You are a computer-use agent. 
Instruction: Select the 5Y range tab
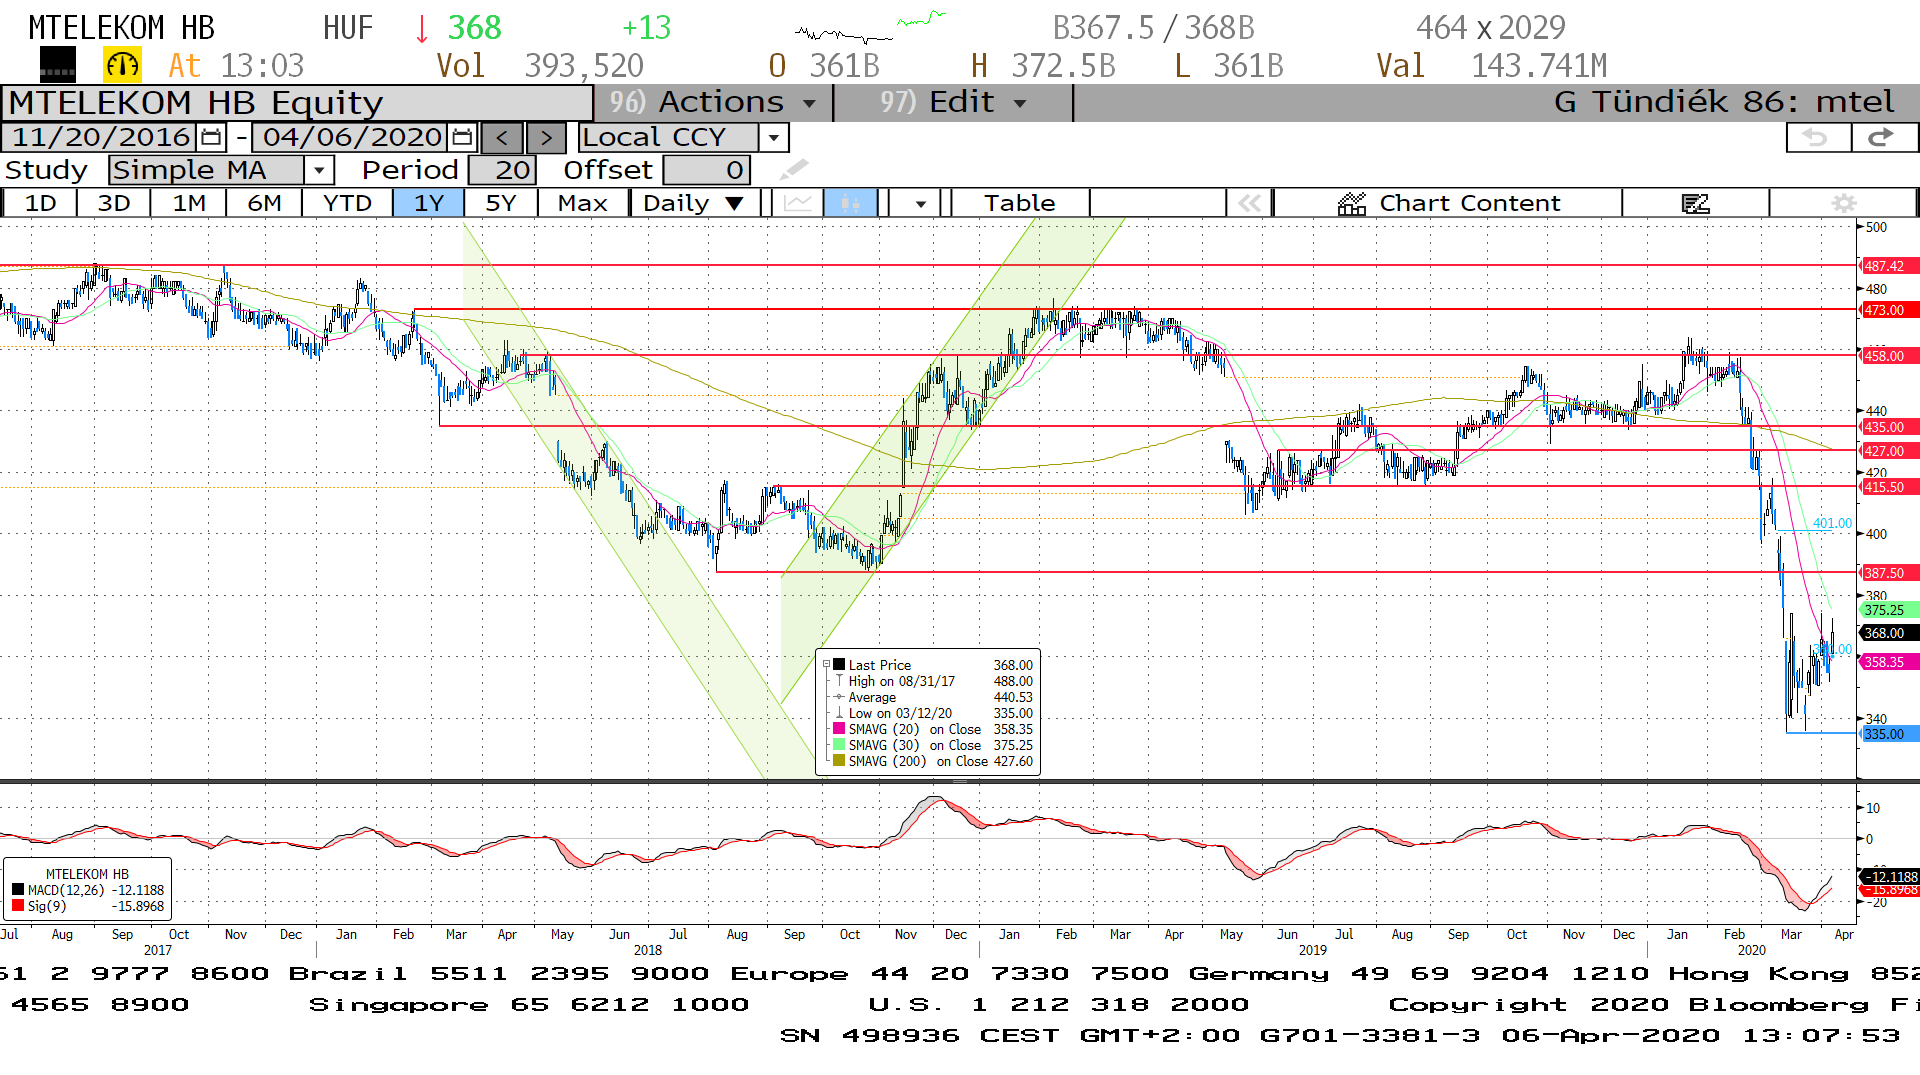click(501, 203)
